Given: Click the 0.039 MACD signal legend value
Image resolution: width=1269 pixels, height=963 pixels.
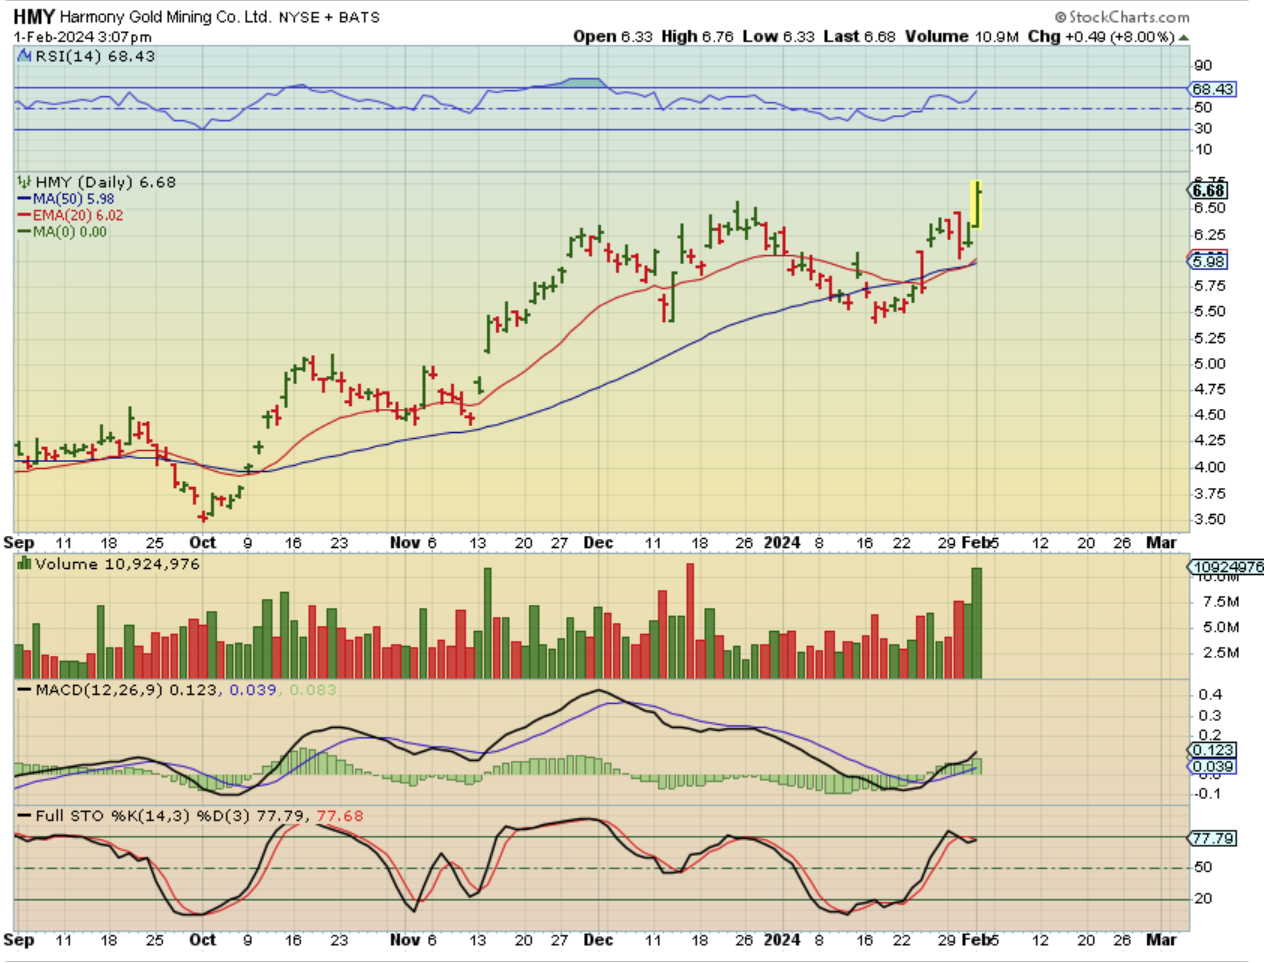Looking at the screenshot, I should coord(253,690).
